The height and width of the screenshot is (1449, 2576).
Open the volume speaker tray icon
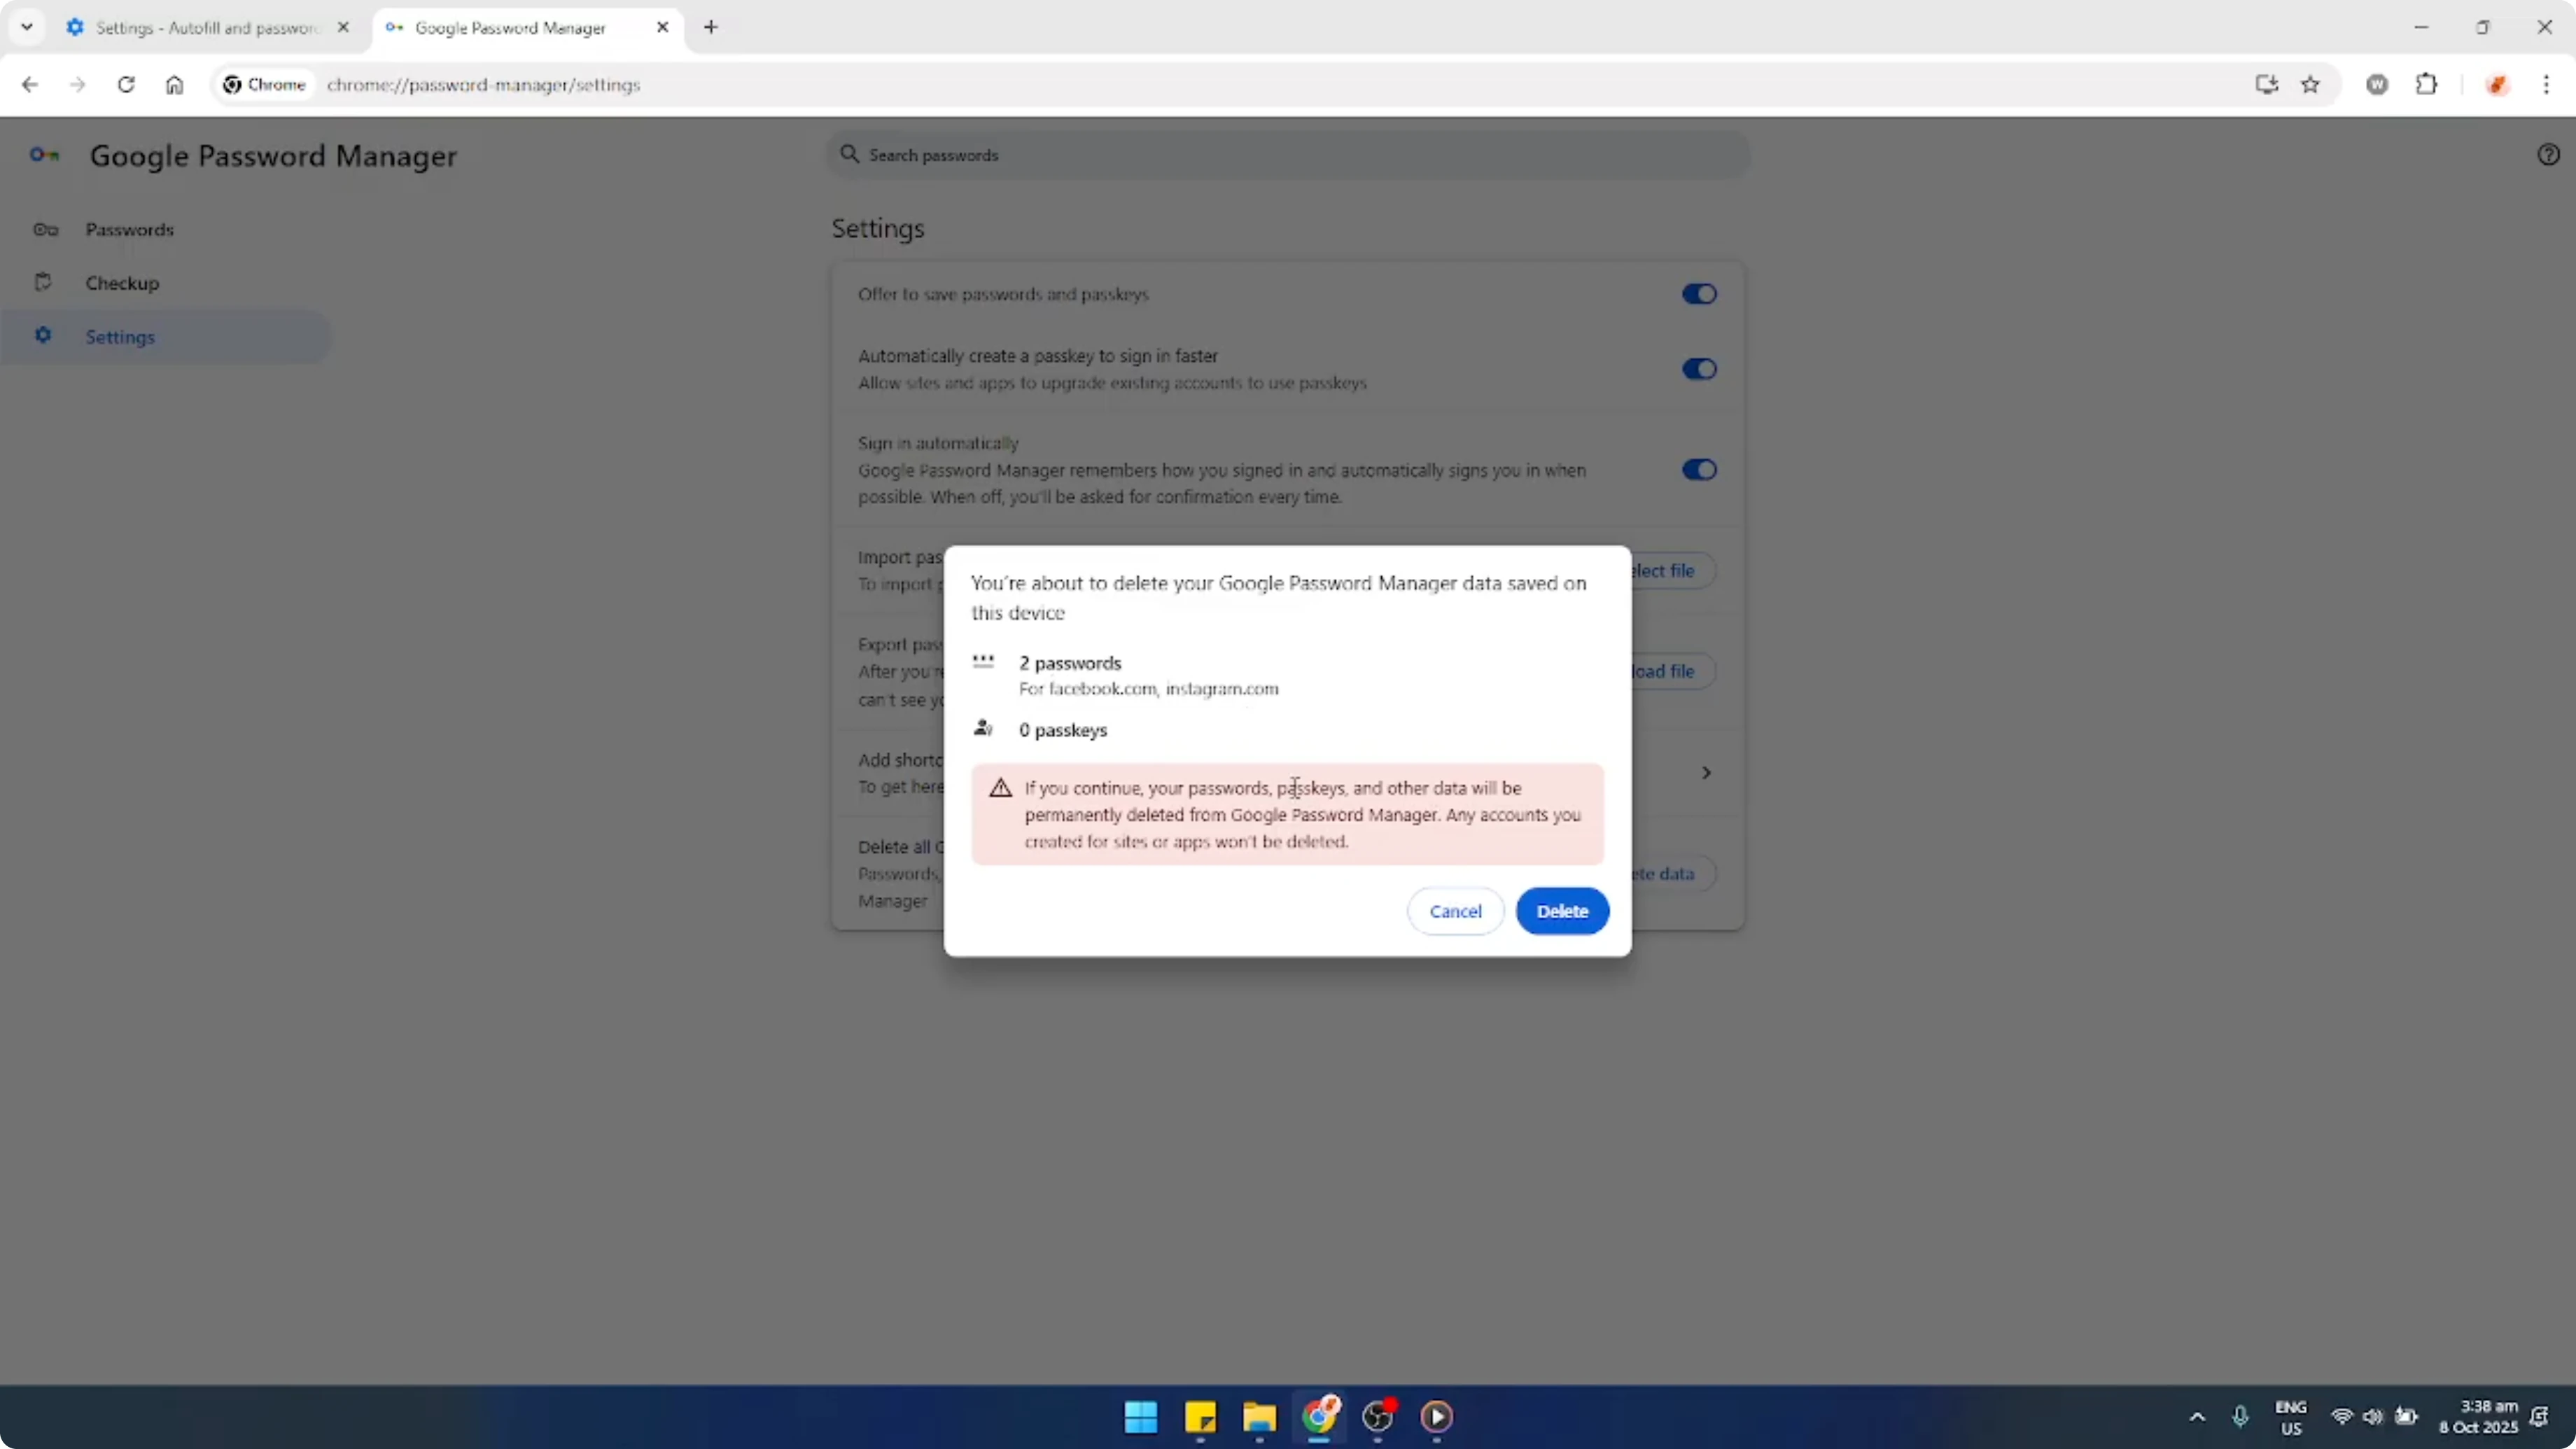coord(2373,1417)
